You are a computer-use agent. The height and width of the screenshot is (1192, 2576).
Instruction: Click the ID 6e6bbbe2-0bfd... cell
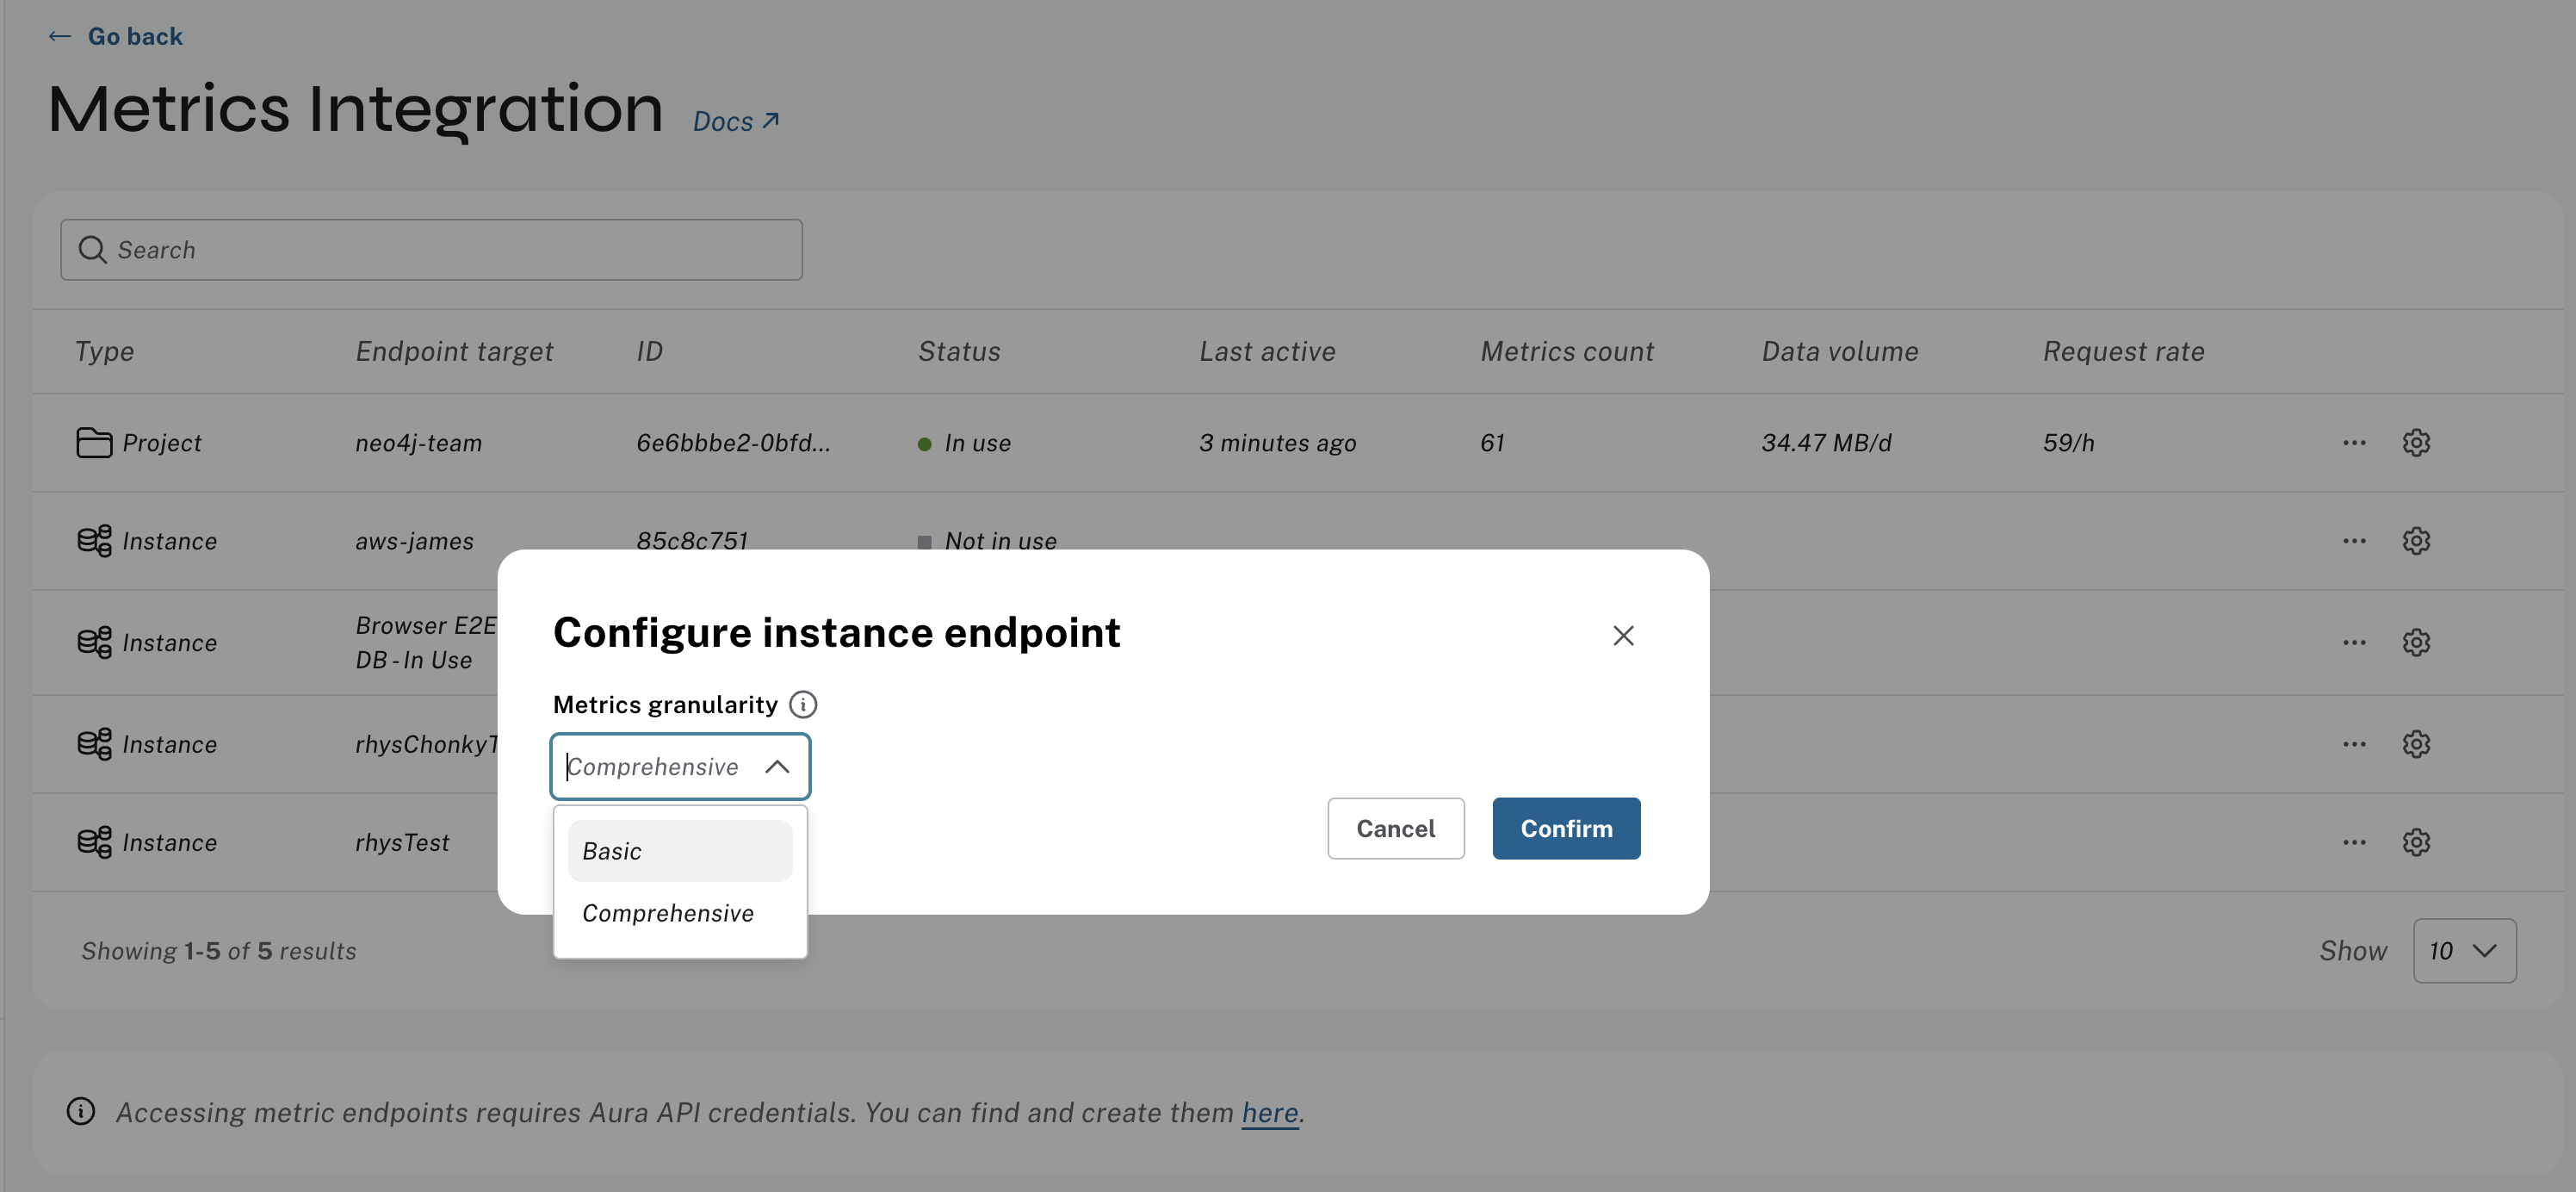(733, 443)
